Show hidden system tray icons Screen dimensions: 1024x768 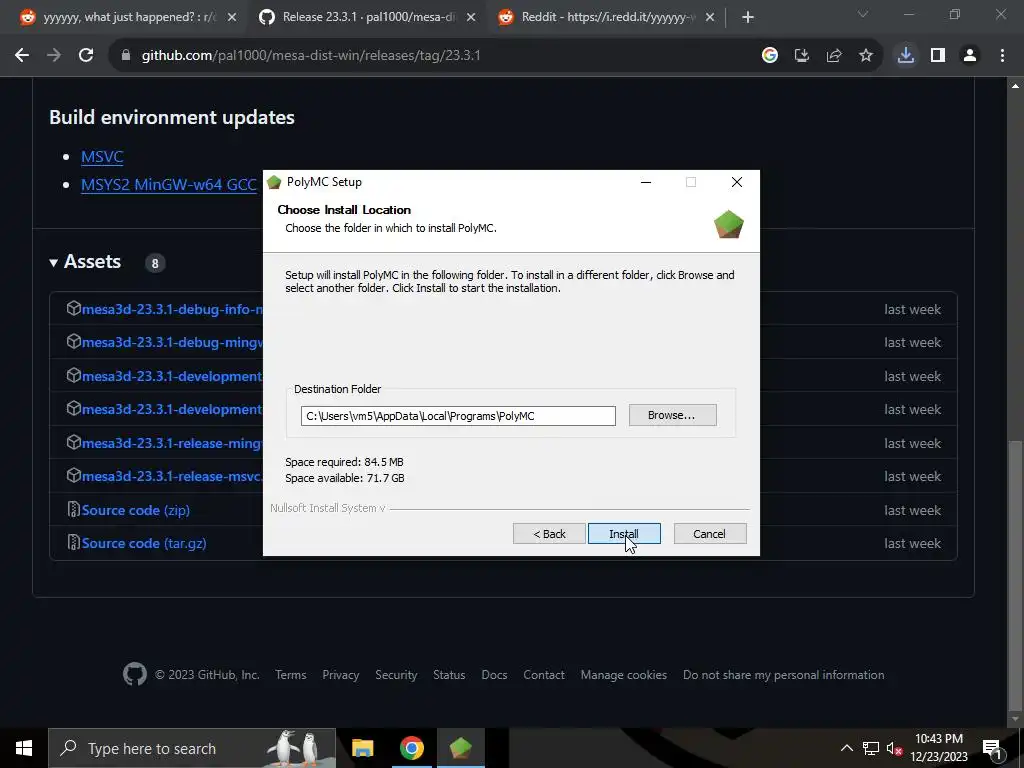click(846, 748)
